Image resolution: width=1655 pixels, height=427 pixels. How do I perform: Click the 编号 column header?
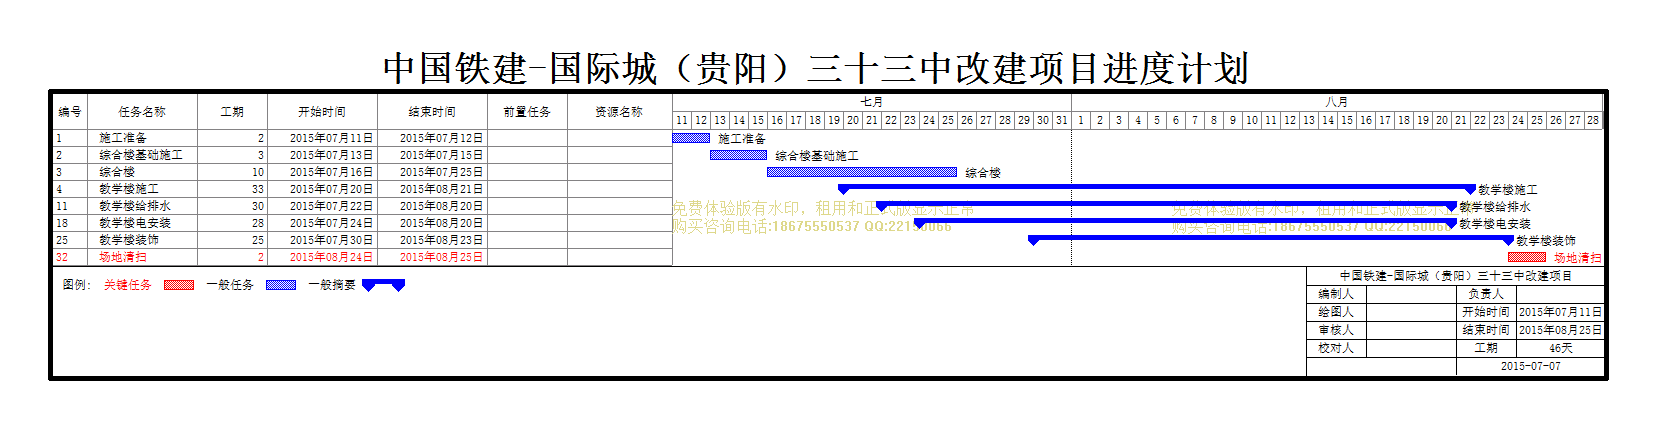[70, 112]
